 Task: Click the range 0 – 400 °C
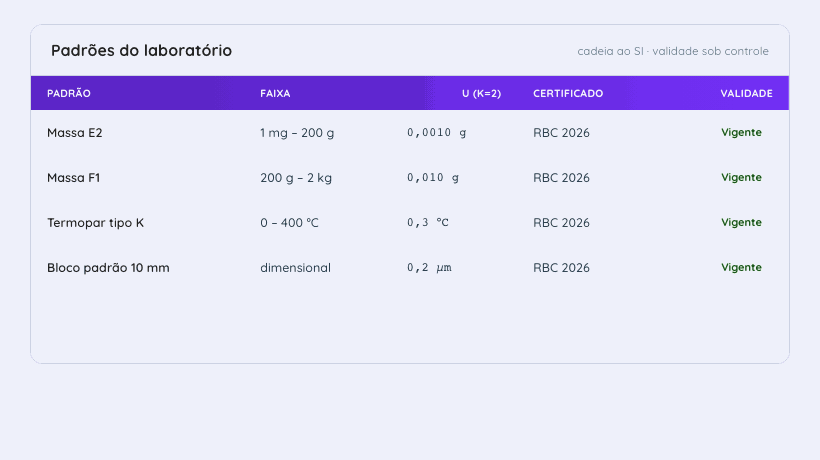pos(289,223)
